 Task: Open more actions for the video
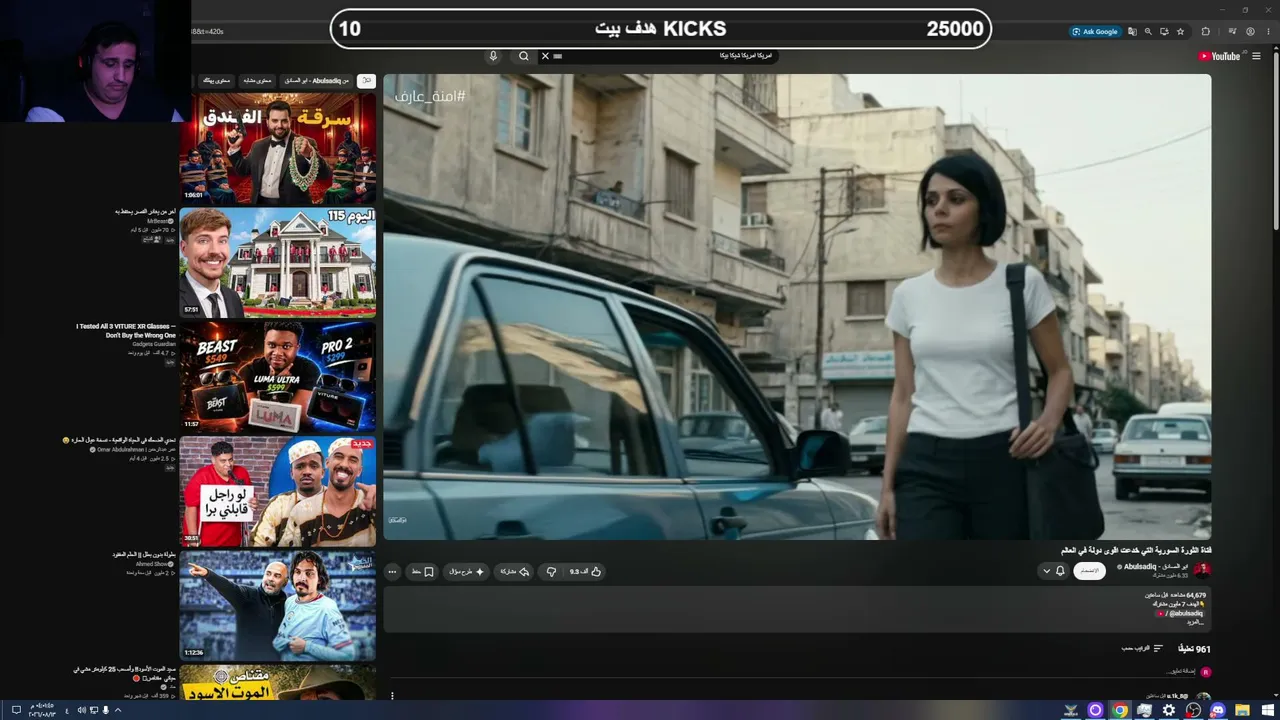coord(392,572)
